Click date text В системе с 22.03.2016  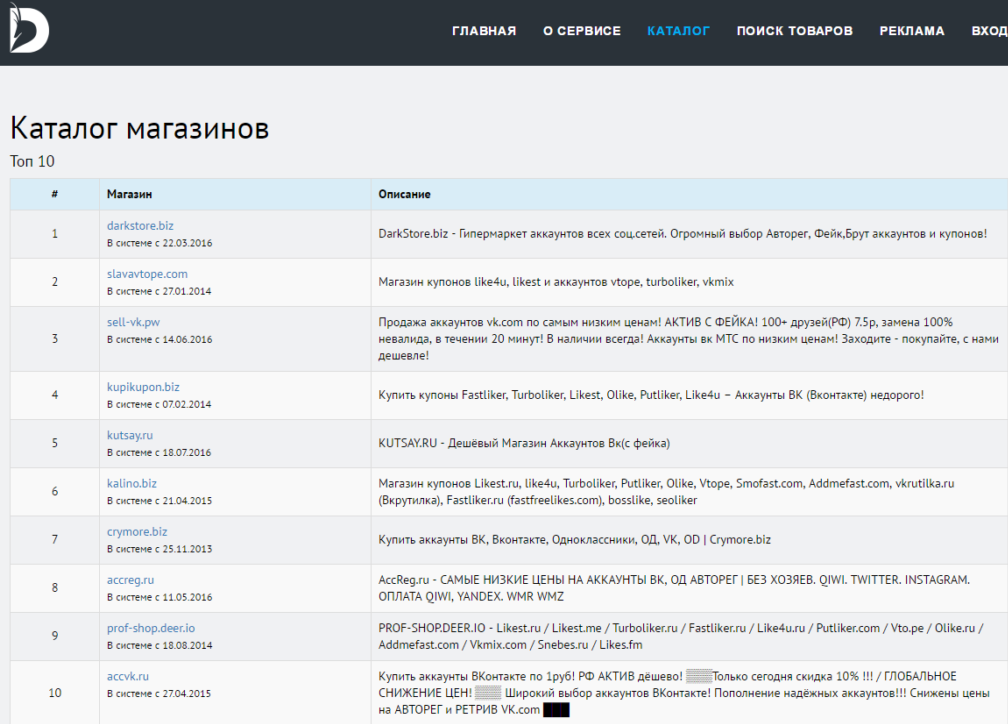coord(159,243)
